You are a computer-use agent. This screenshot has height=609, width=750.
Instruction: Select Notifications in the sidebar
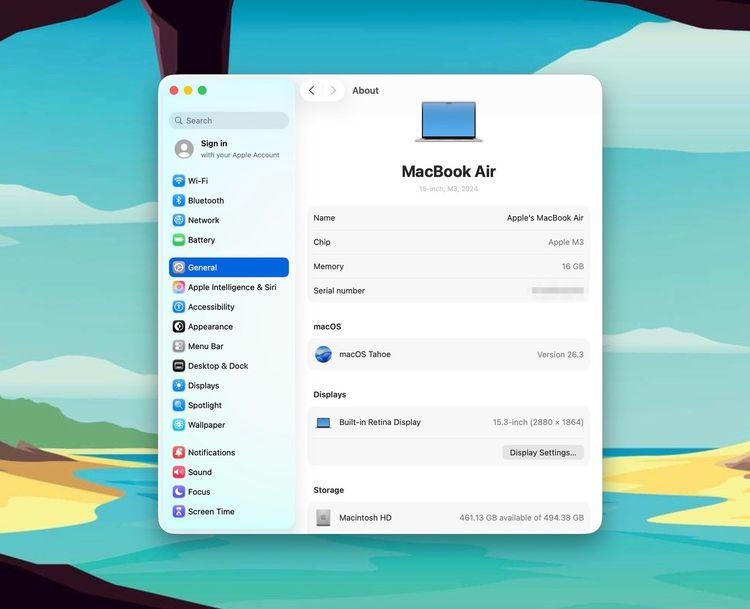(x=211, y=453)
